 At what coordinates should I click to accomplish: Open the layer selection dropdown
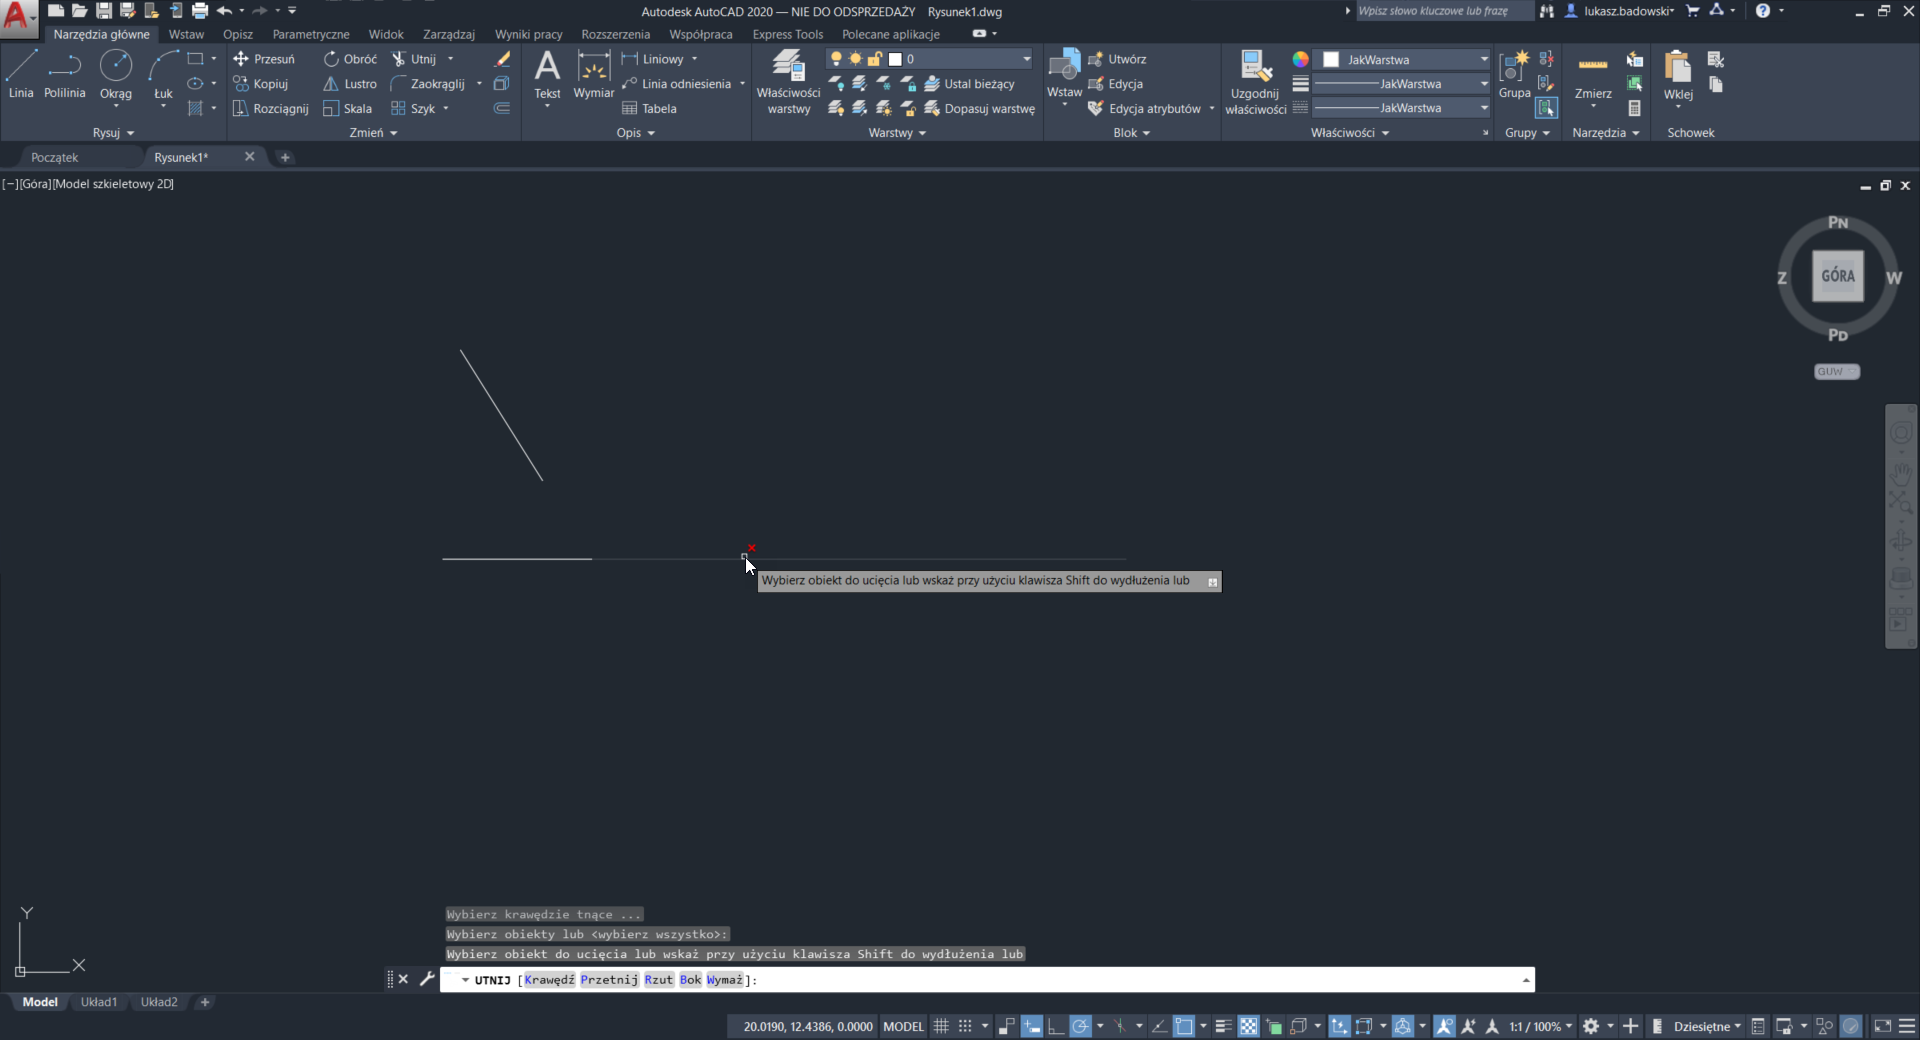(x=1026, y=59)
